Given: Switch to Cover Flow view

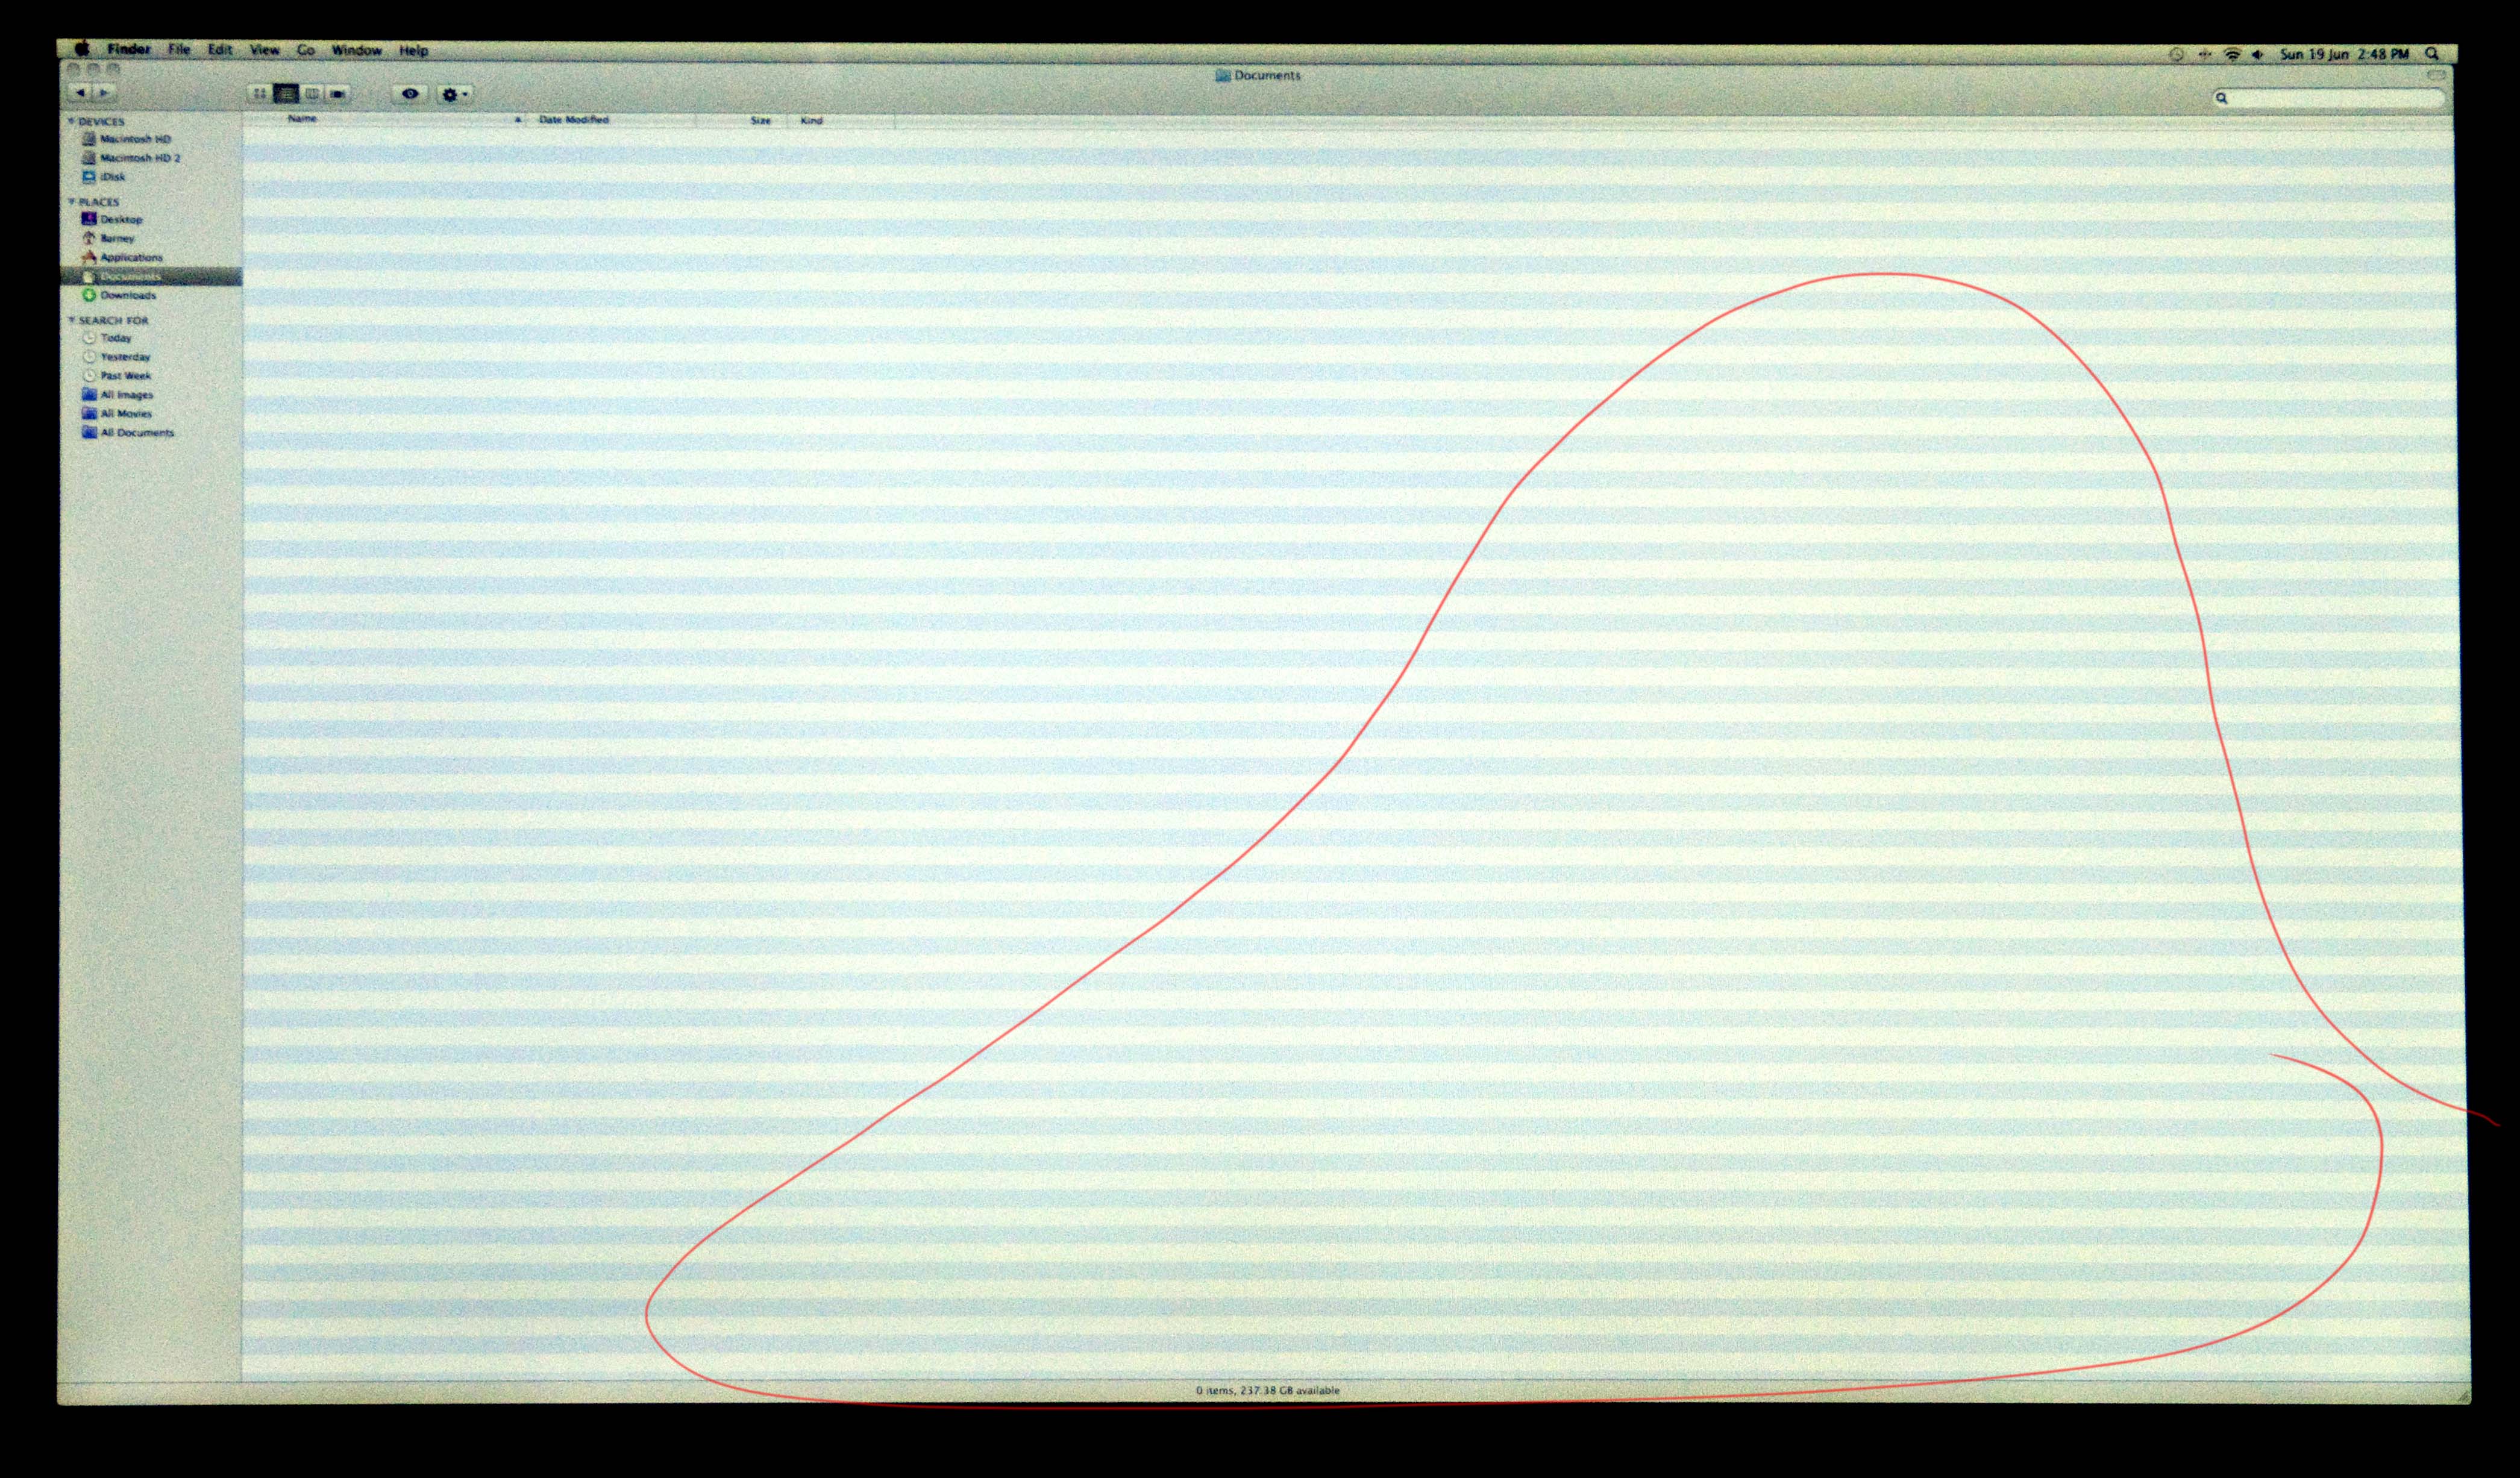Looking at the screenshot, I should coord(338,94).
